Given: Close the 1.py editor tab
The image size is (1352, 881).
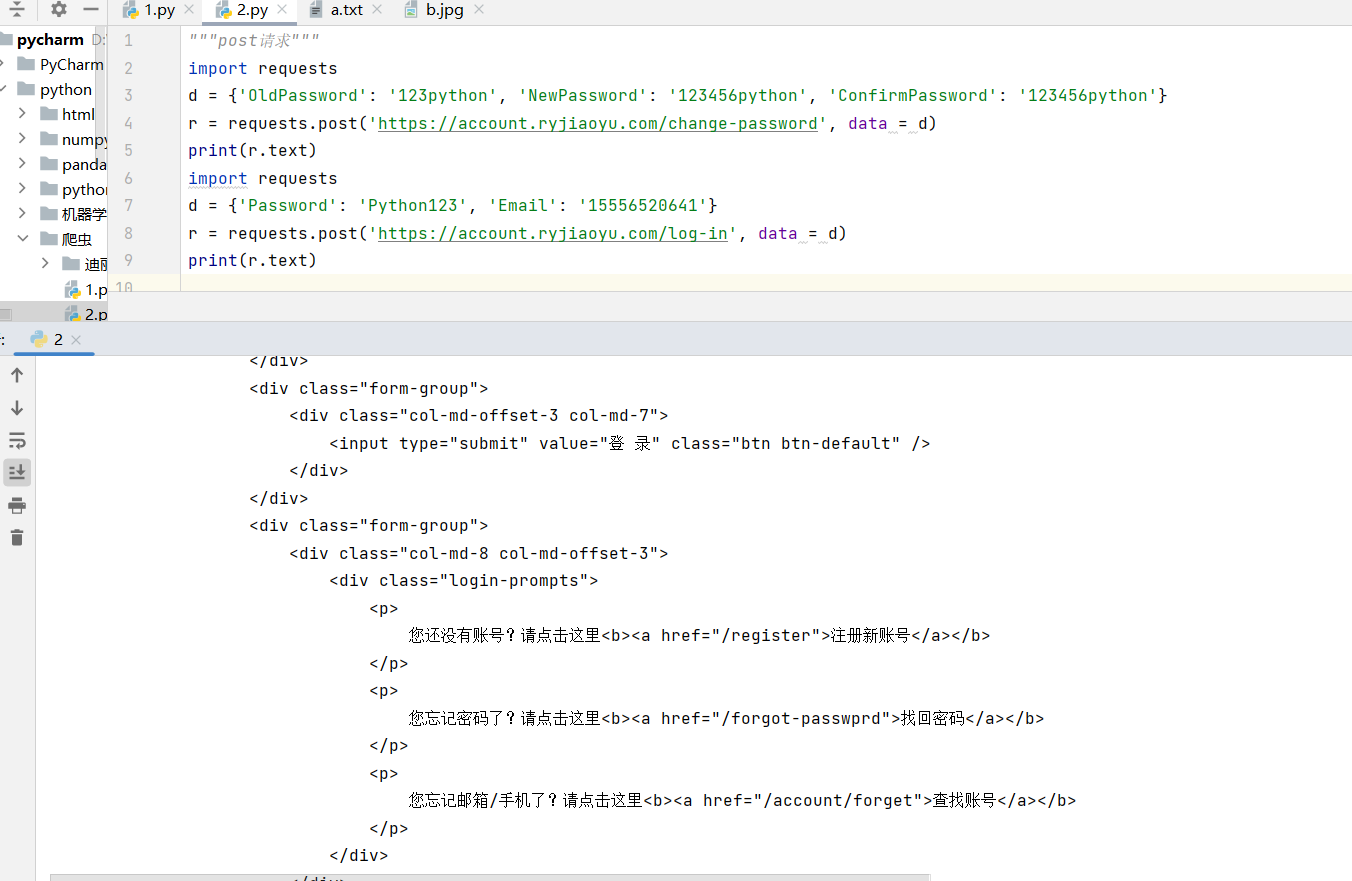Looking at the screenshot, I should pyautogui.click(x=189, y=10).
